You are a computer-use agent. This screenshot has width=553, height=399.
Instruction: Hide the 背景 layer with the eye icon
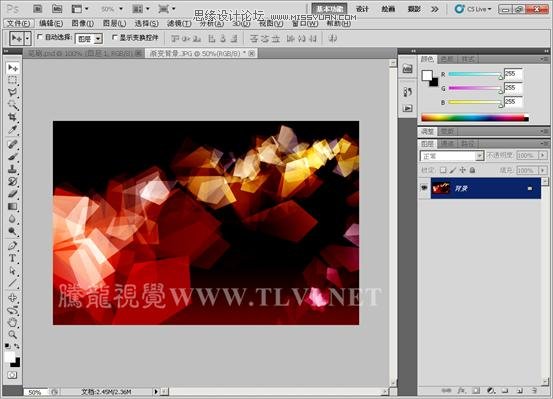tap(424, 188)
